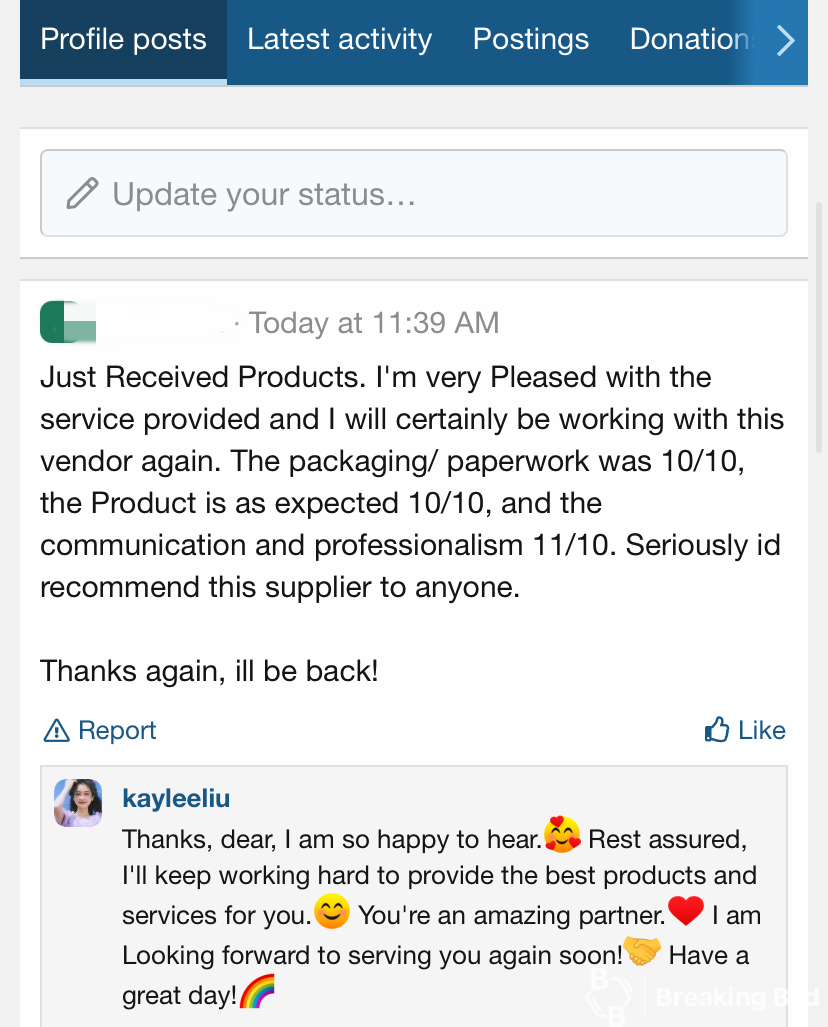
Task: Click the smiling blush emoji in reply
Action: (332, 912)
